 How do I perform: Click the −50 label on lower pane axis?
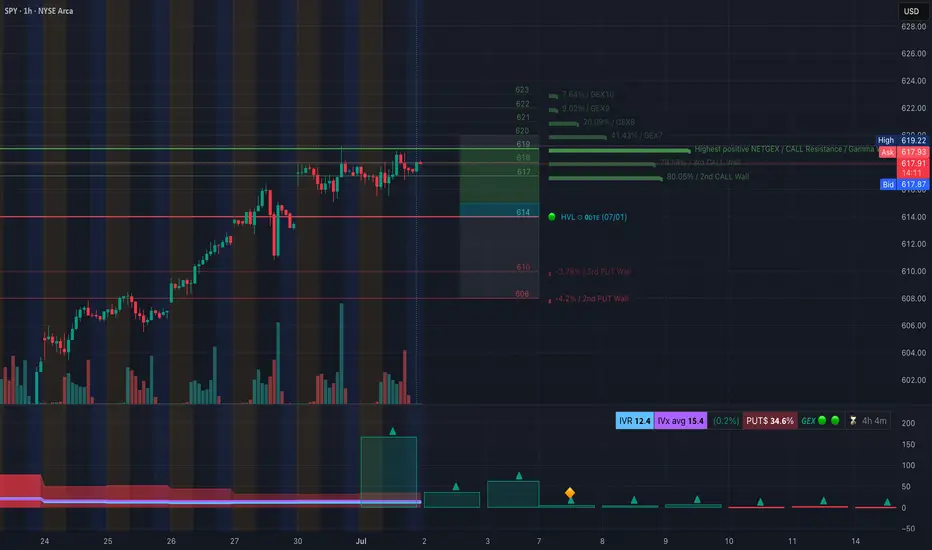[907, 529]
